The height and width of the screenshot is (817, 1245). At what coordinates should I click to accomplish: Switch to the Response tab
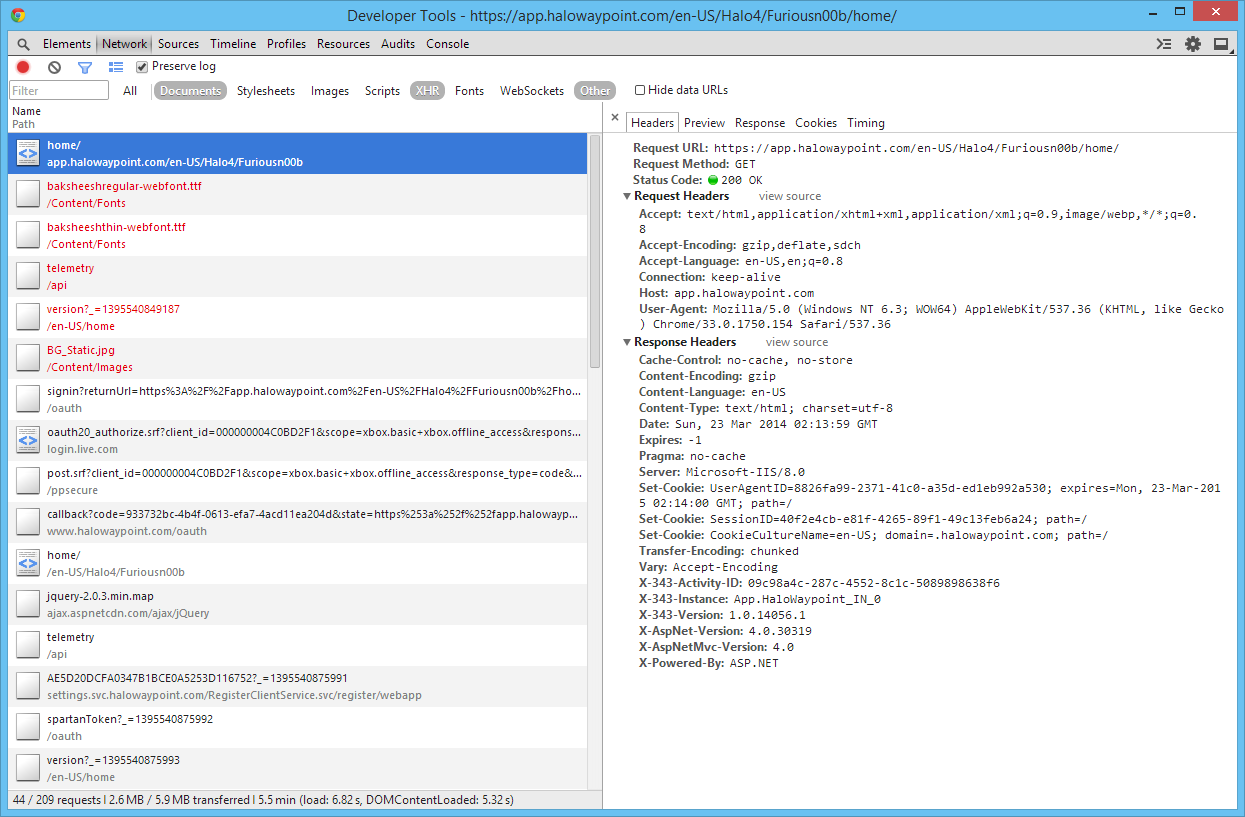[x=760, y=123]
